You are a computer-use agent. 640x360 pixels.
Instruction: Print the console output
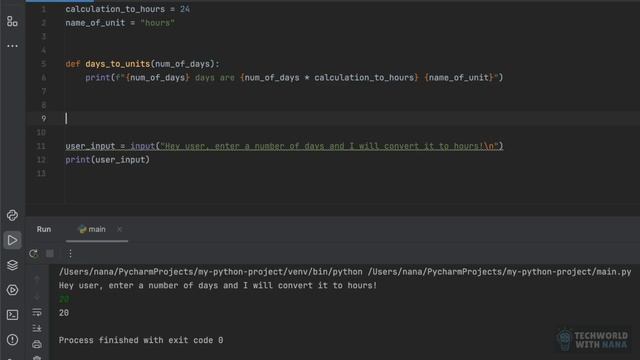coord(37,344)
